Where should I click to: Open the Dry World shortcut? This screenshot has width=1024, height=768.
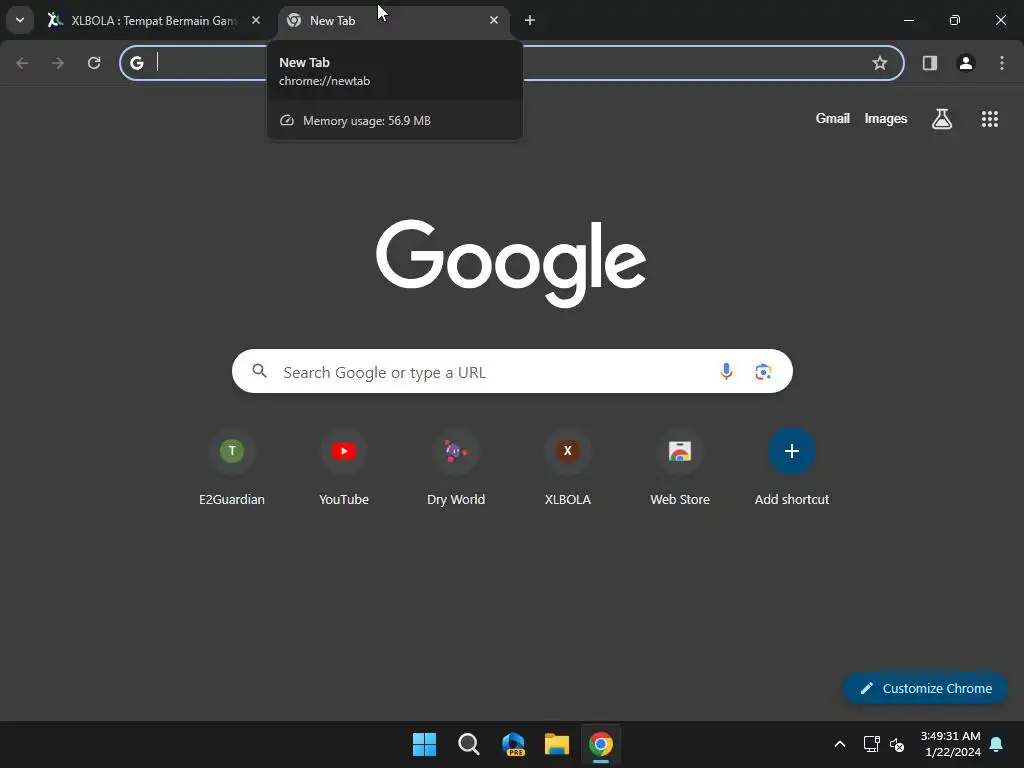[x=456, y=468]
